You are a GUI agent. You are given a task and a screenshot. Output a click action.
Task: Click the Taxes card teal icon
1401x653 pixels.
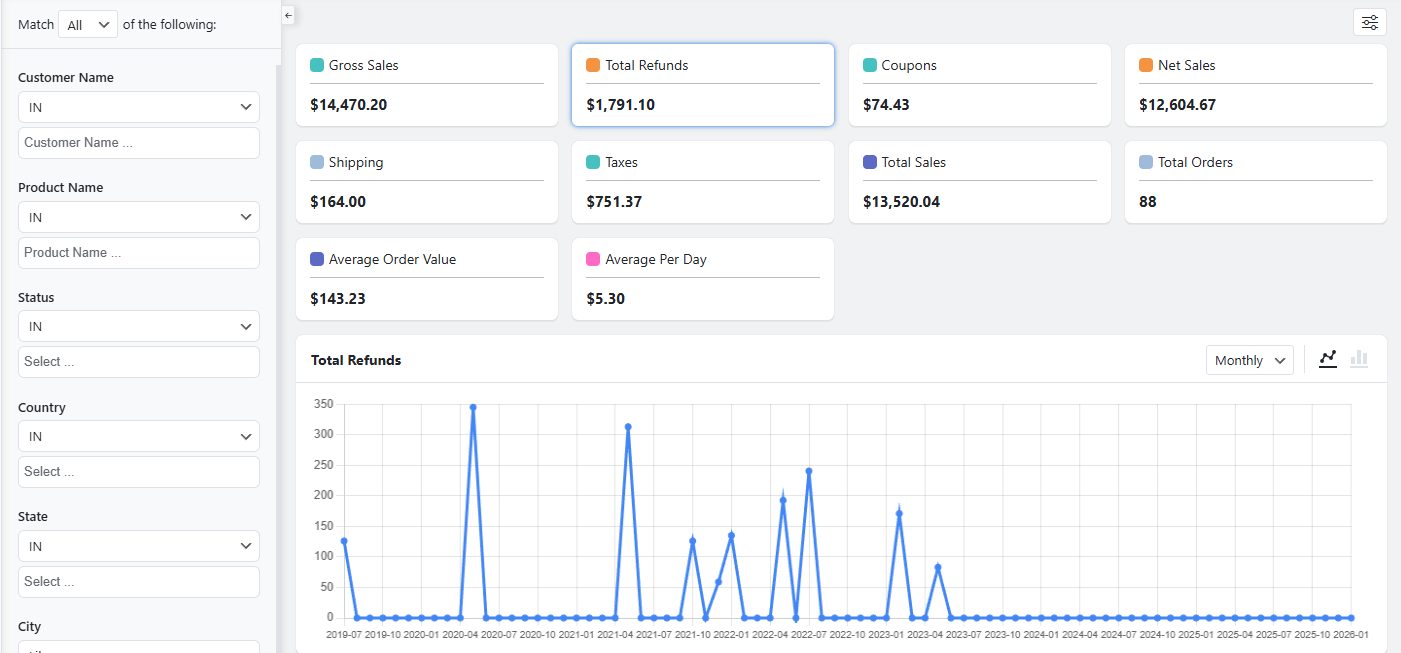pyautogui.click(x=593, y=162)
